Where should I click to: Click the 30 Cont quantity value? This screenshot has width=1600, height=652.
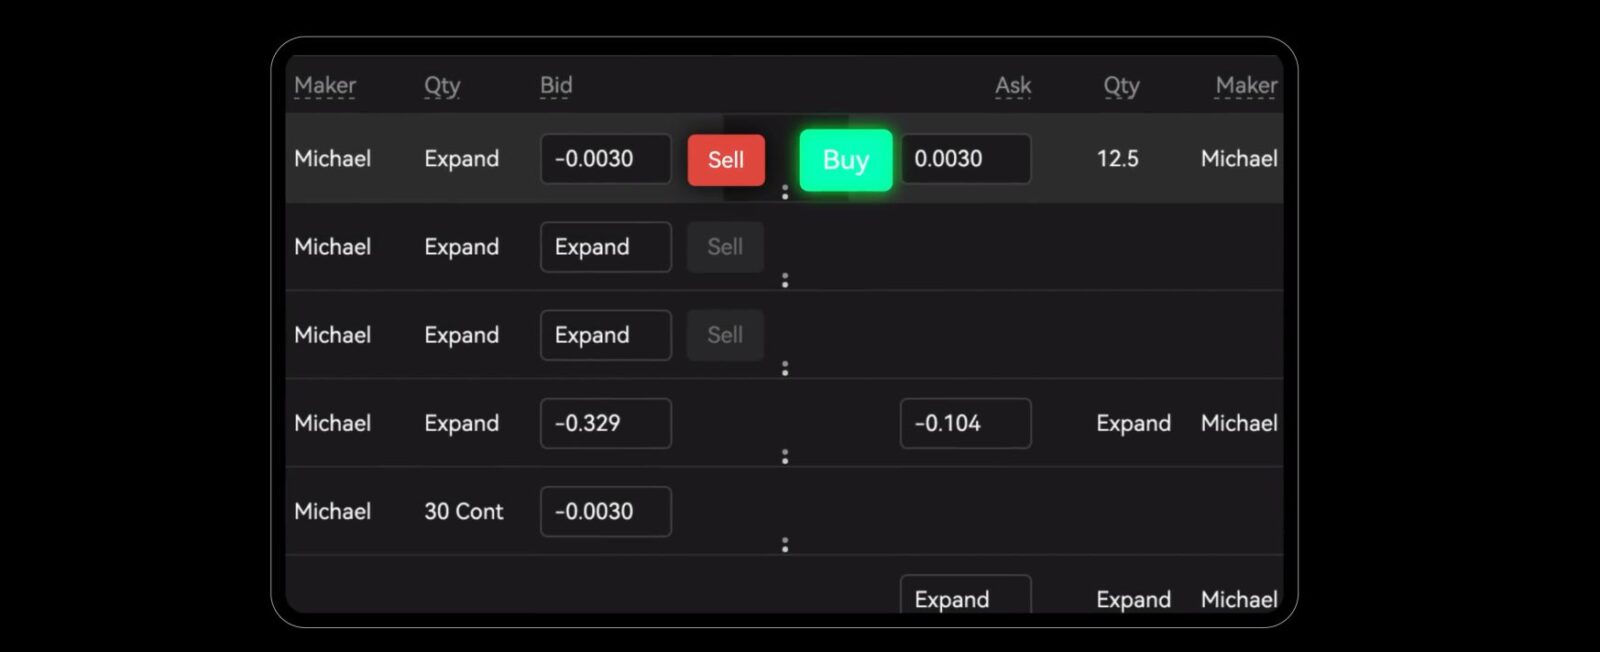(463, 511)
